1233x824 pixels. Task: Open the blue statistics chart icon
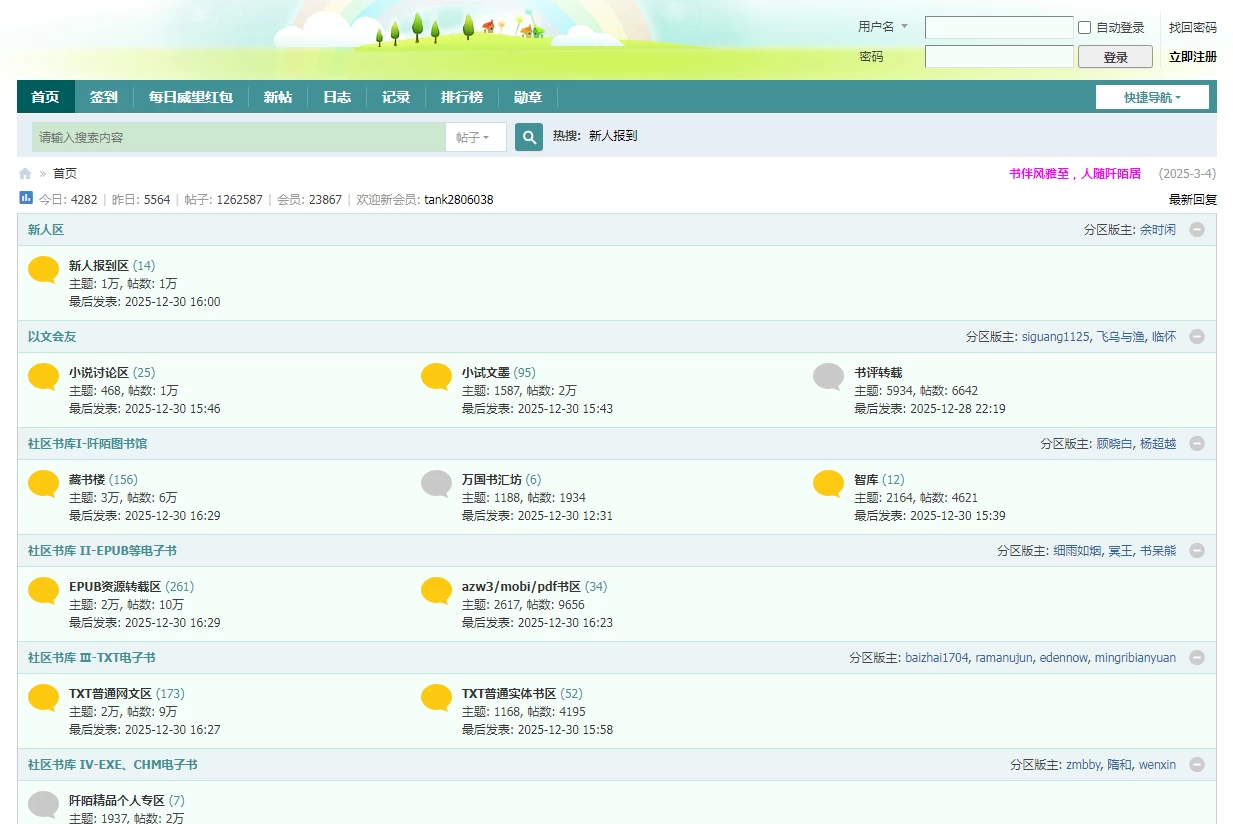(x=26, y=198)
